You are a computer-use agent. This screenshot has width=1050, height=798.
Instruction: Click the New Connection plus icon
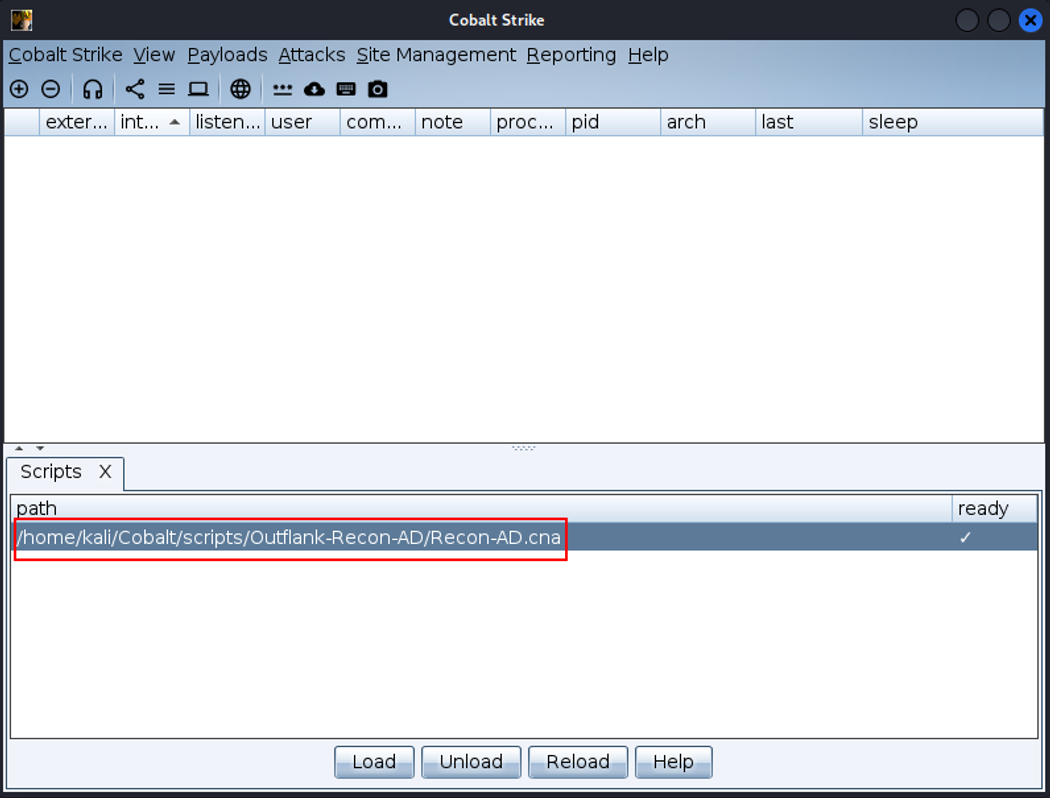[x=19, y=89]
